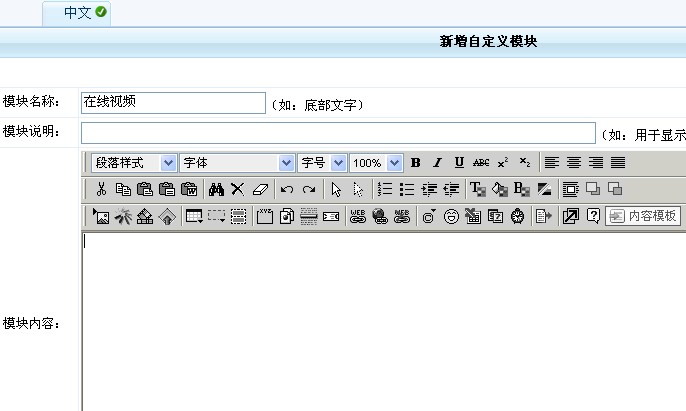Align text to the left
Viewport: 686px width, 411px height.
tap(552, 162)
